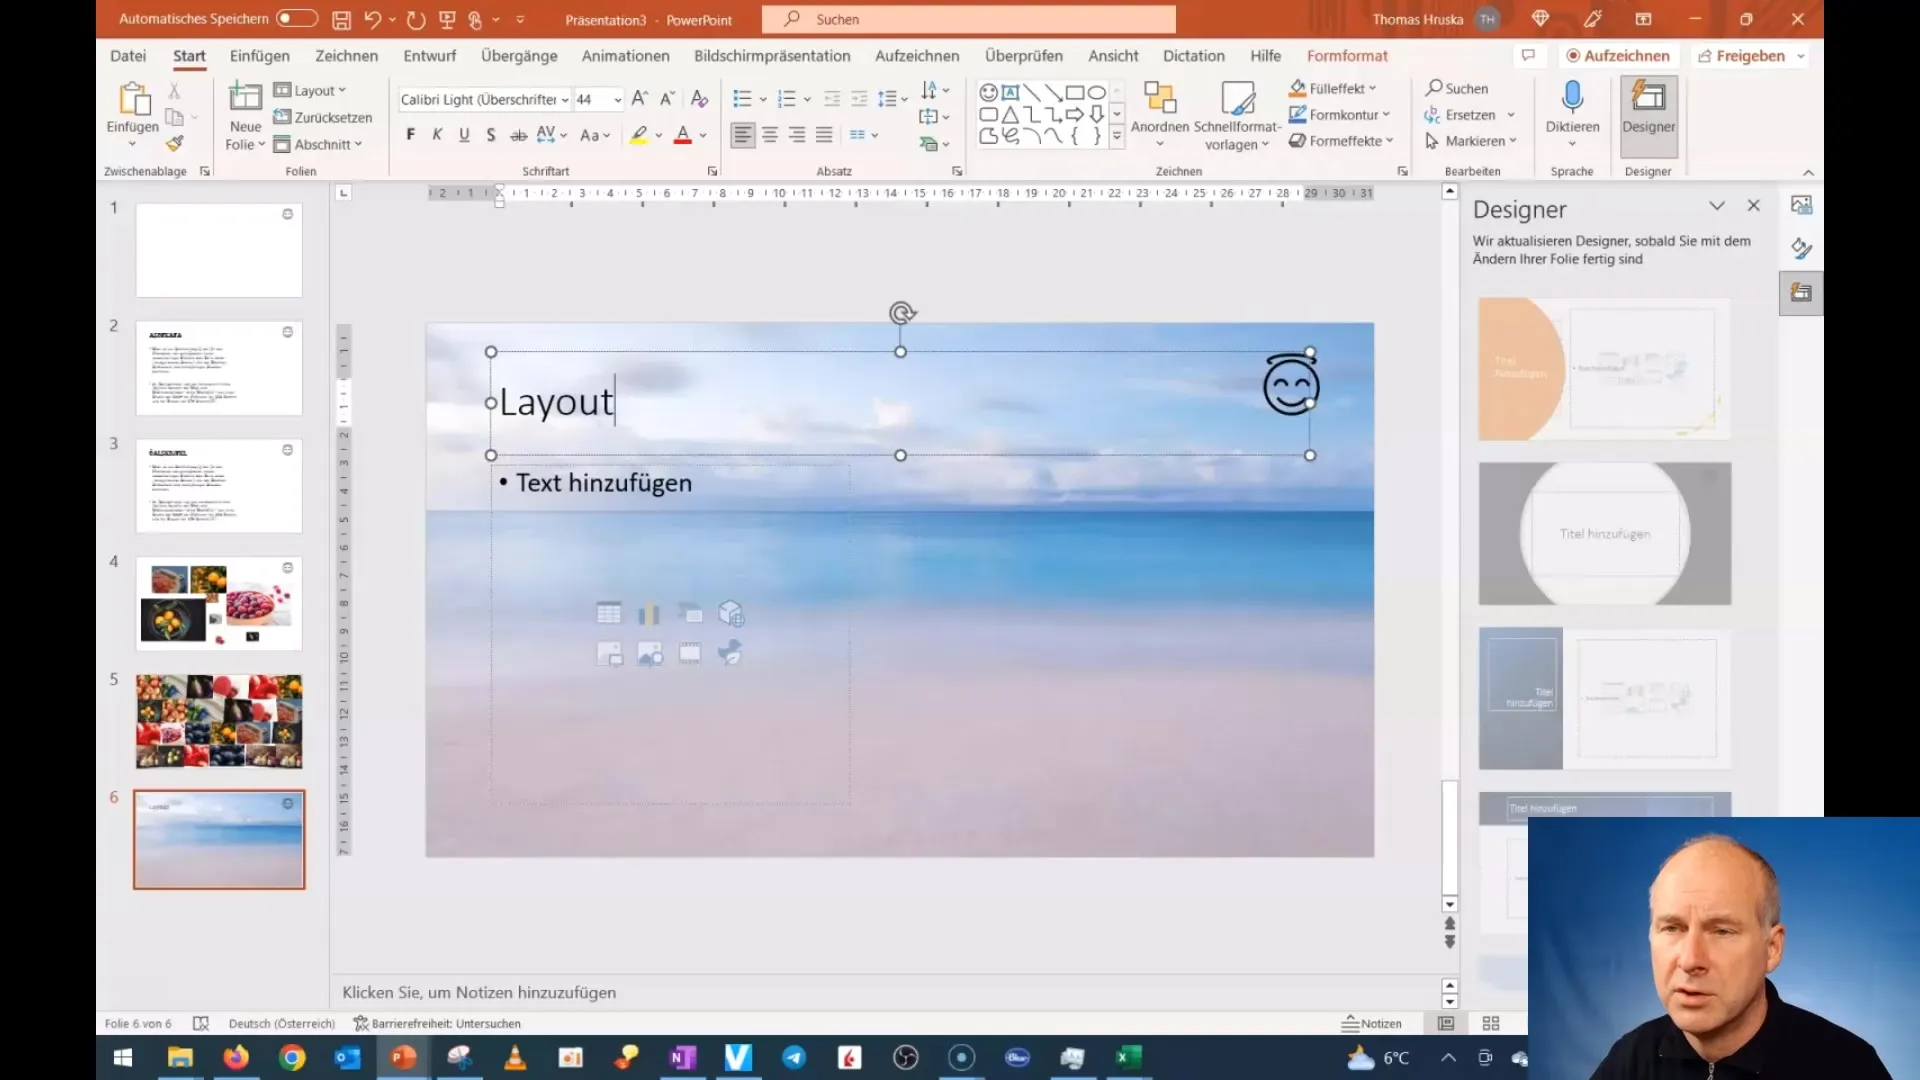Open the Einfügen ribbon tab
1920x1080 pixels.
[x=258, y=55]
